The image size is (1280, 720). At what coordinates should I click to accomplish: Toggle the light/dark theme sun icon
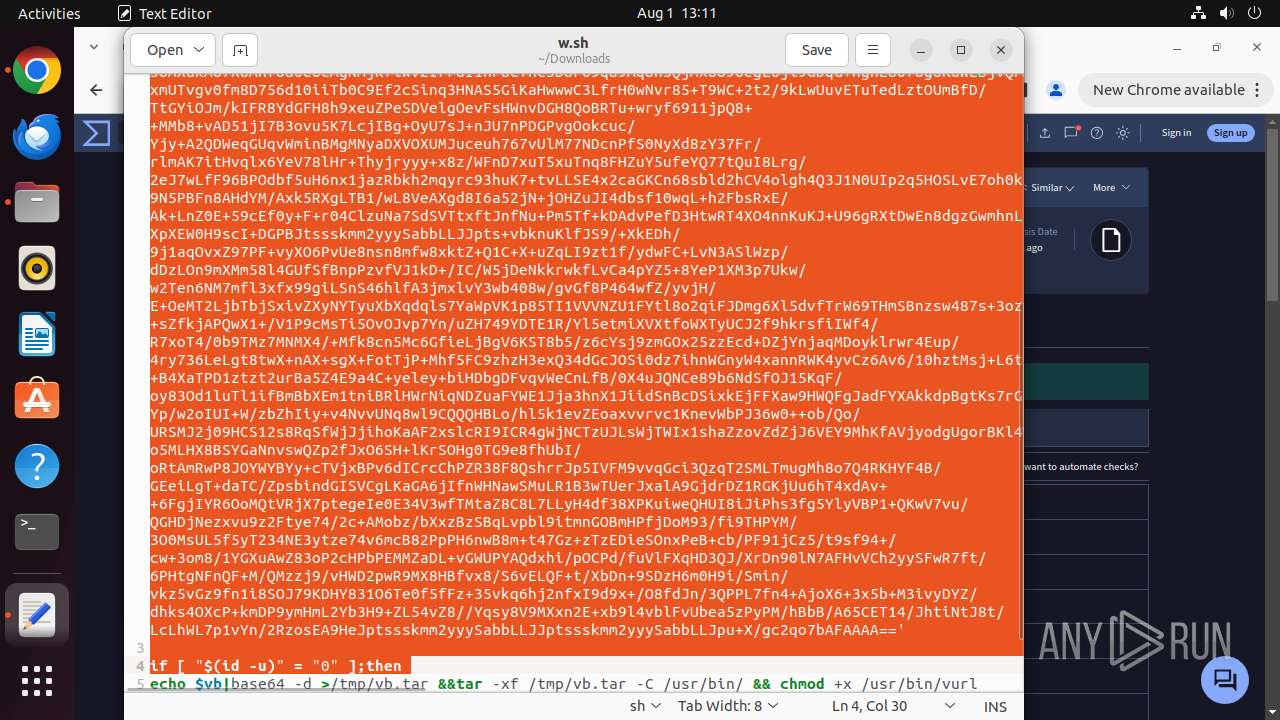point(1123,133)
